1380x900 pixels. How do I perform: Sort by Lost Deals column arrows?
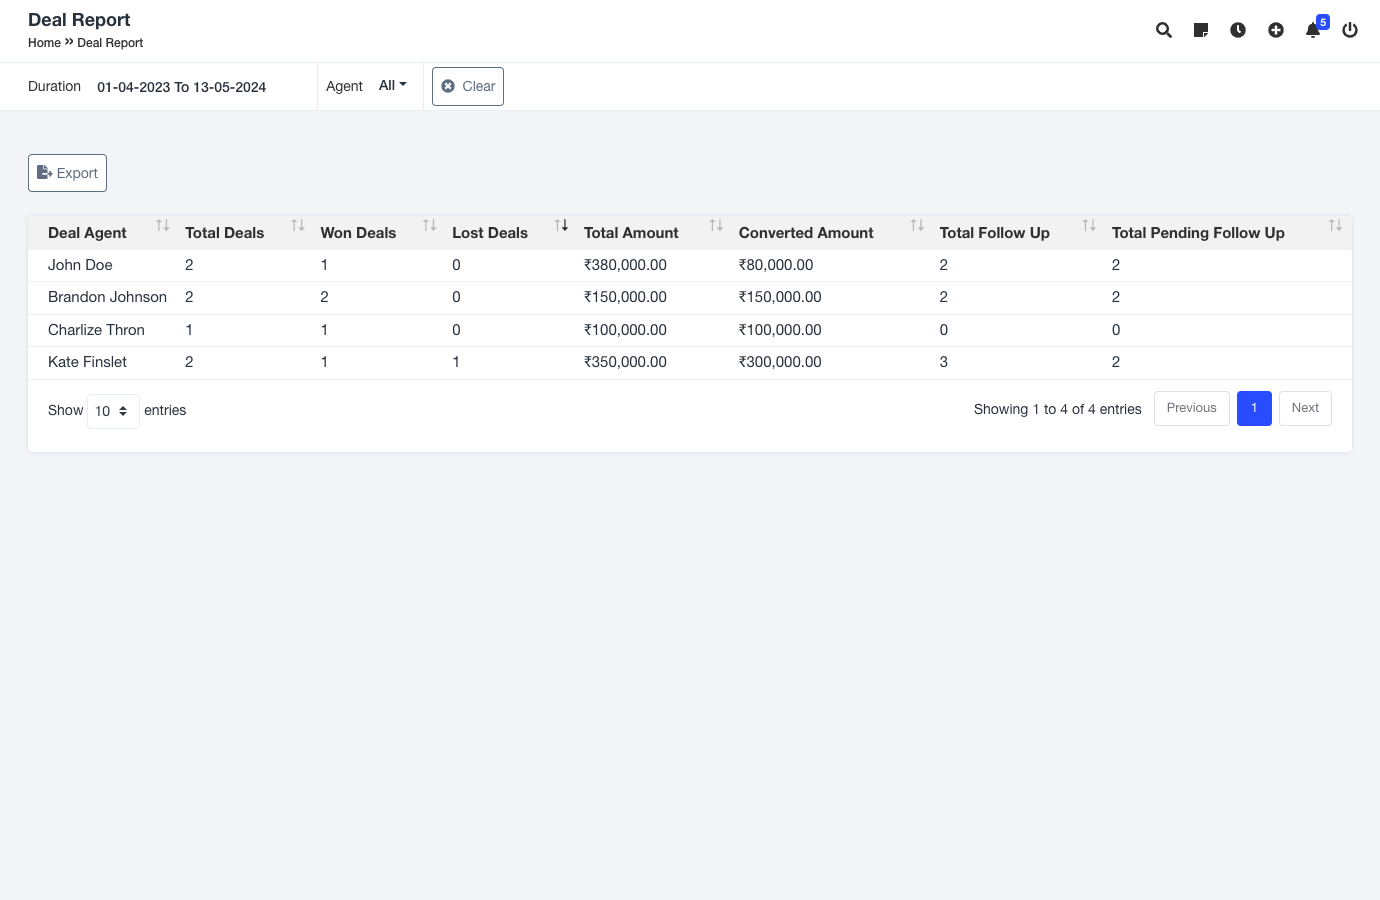pos(561,226)
